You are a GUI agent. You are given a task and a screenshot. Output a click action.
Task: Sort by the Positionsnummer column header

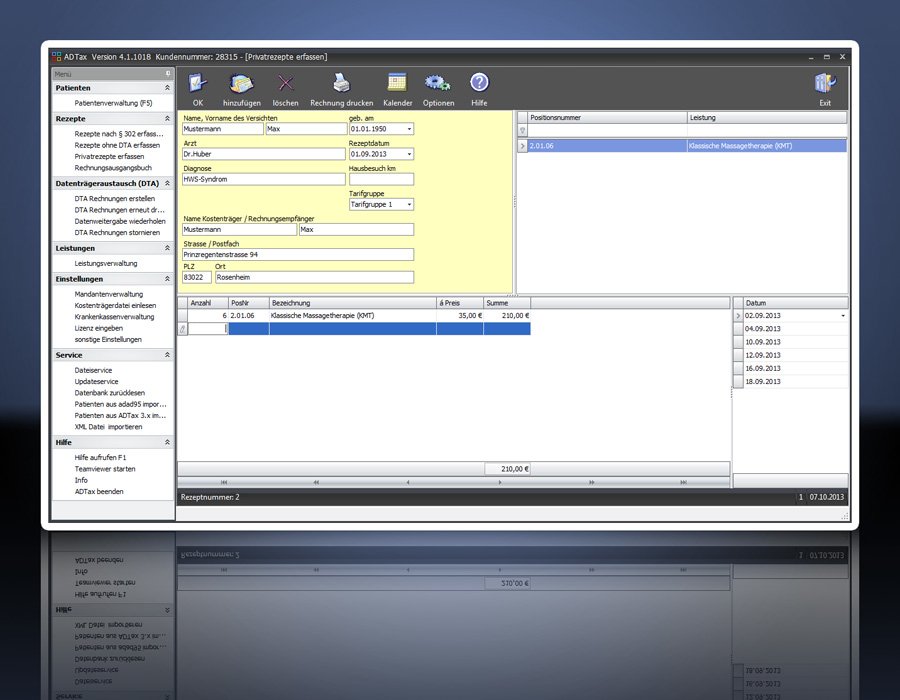[607, 118]
